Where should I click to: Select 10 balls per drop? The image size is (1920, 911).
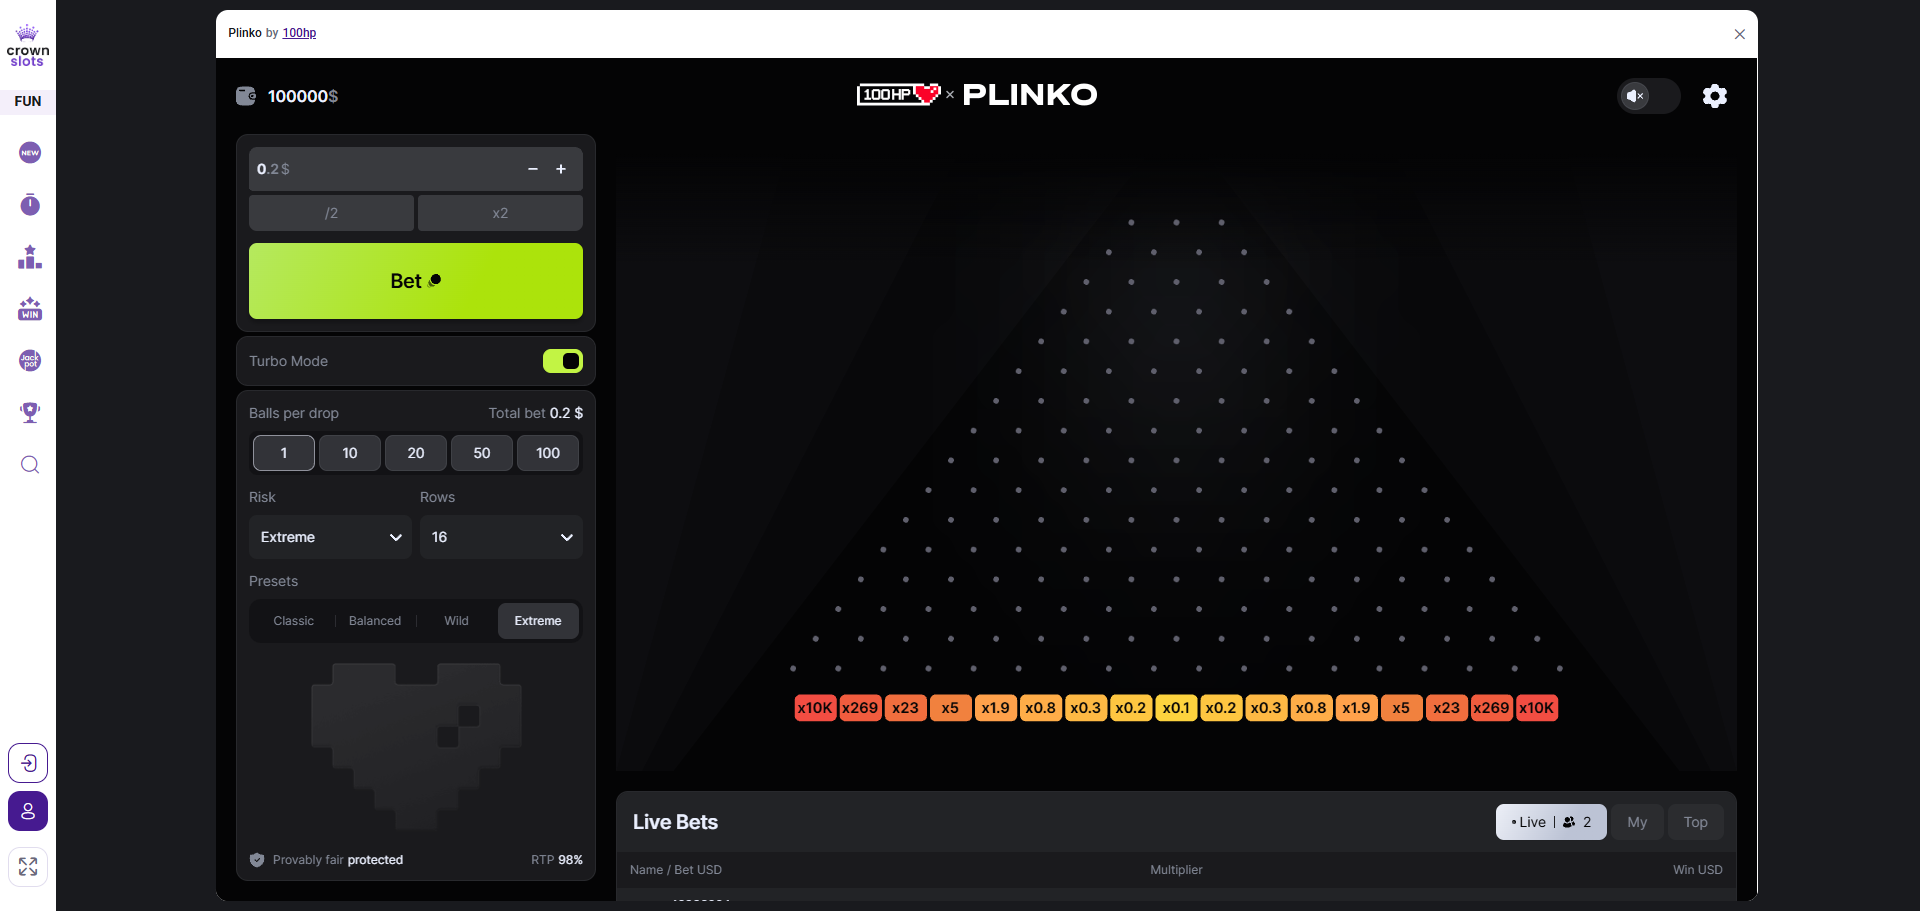pyautogui.click(x=350, y=453)
